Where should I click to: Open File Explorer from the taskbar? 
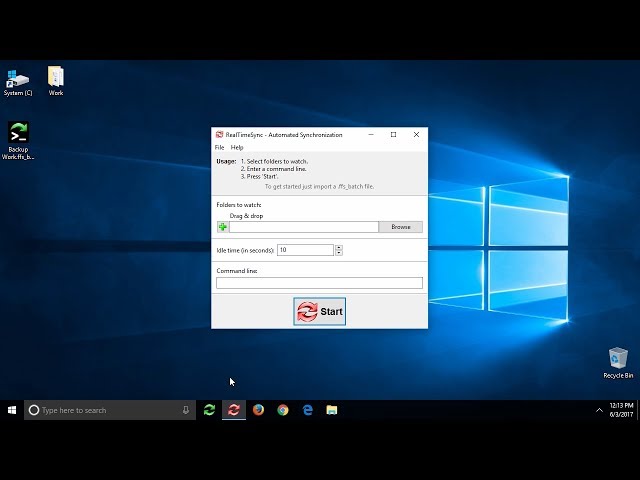click(332, 410)
